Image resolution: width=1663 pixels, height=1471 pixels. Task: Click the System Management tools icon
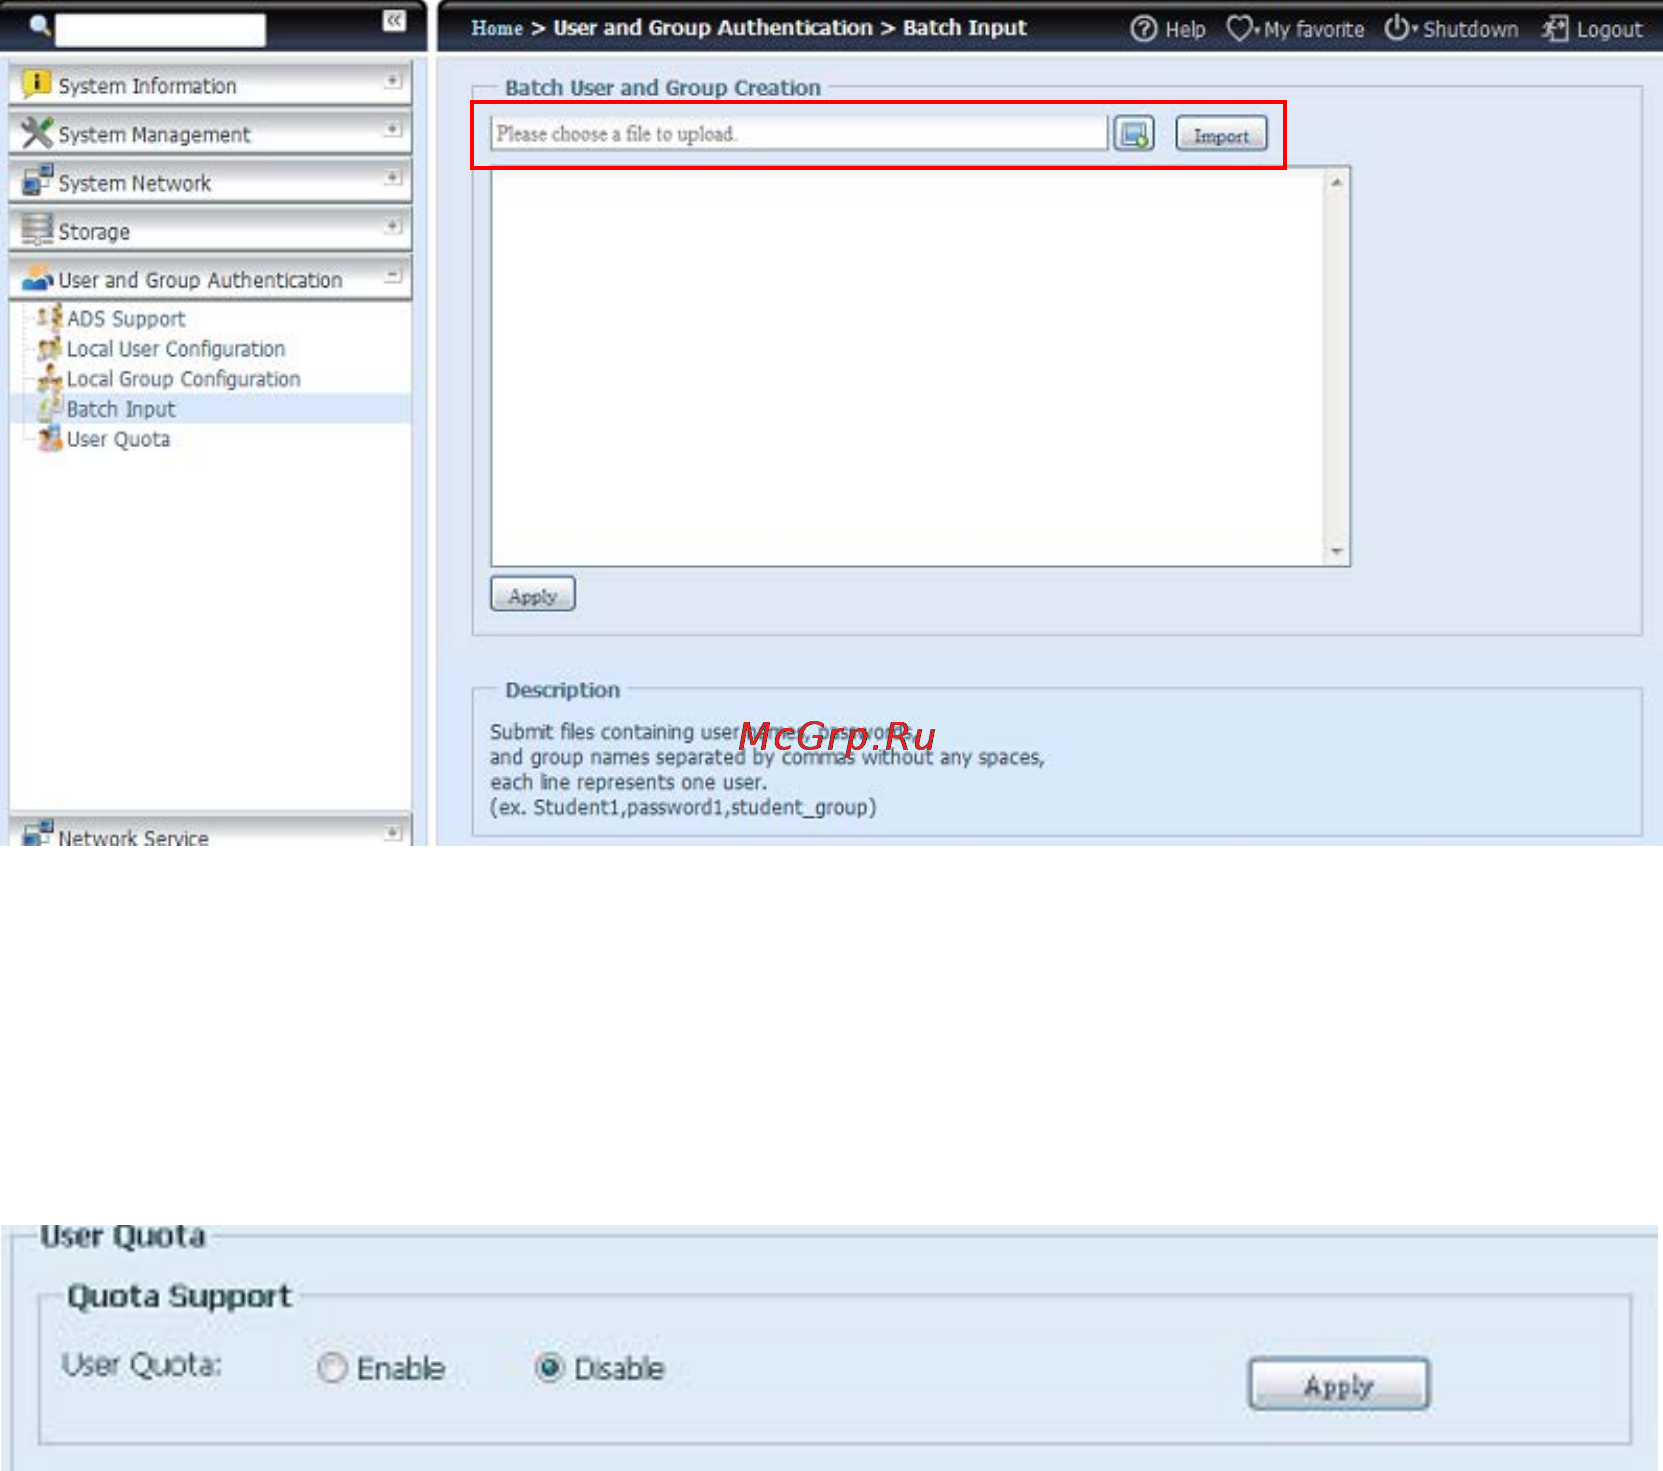pyautogui.click(x=36, y=132)
